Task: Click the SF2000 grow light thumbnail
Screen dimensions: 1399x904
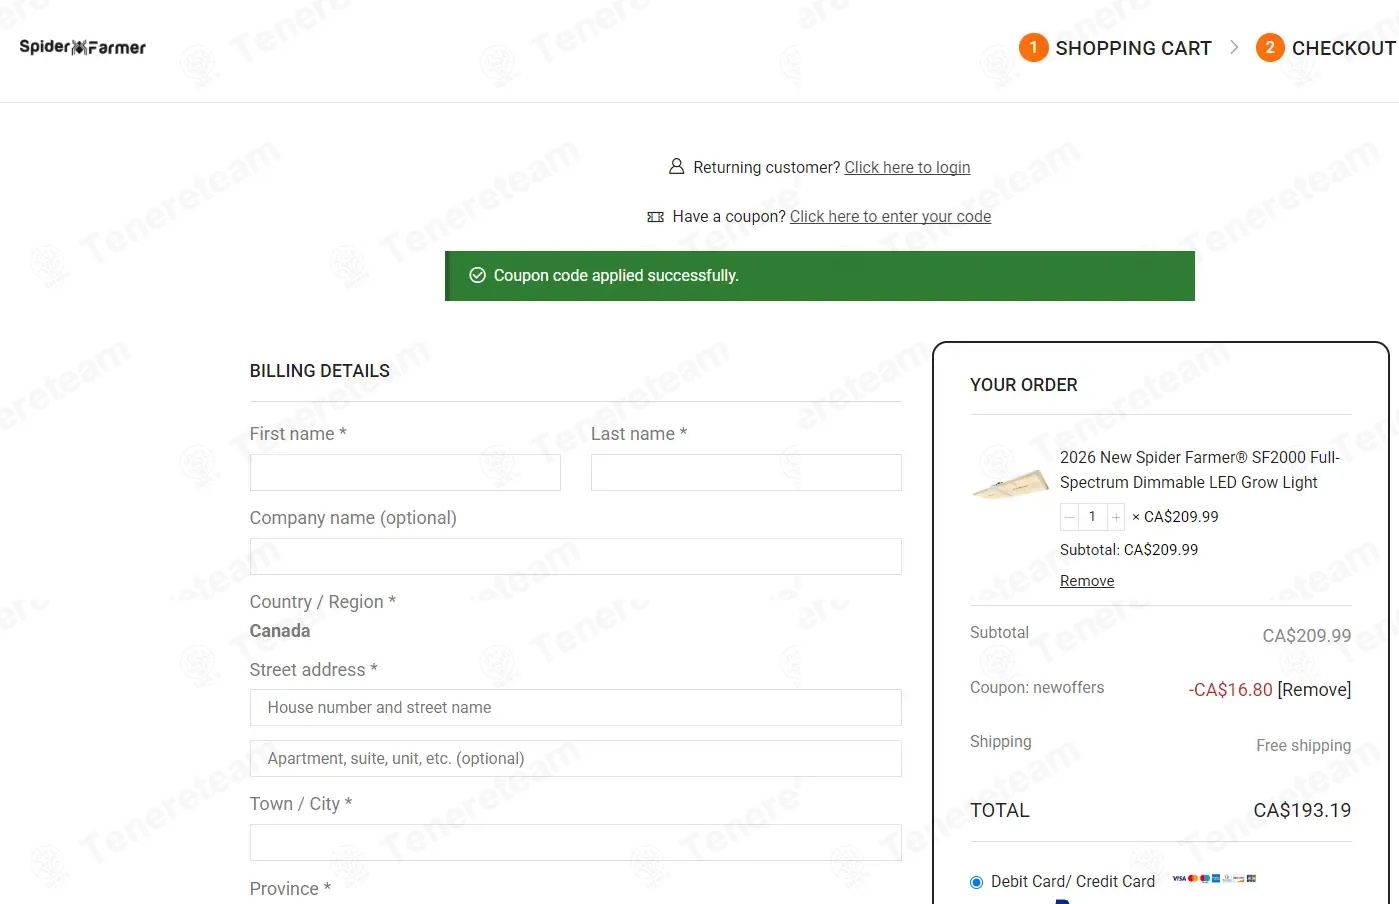Action: (1010, 484)
